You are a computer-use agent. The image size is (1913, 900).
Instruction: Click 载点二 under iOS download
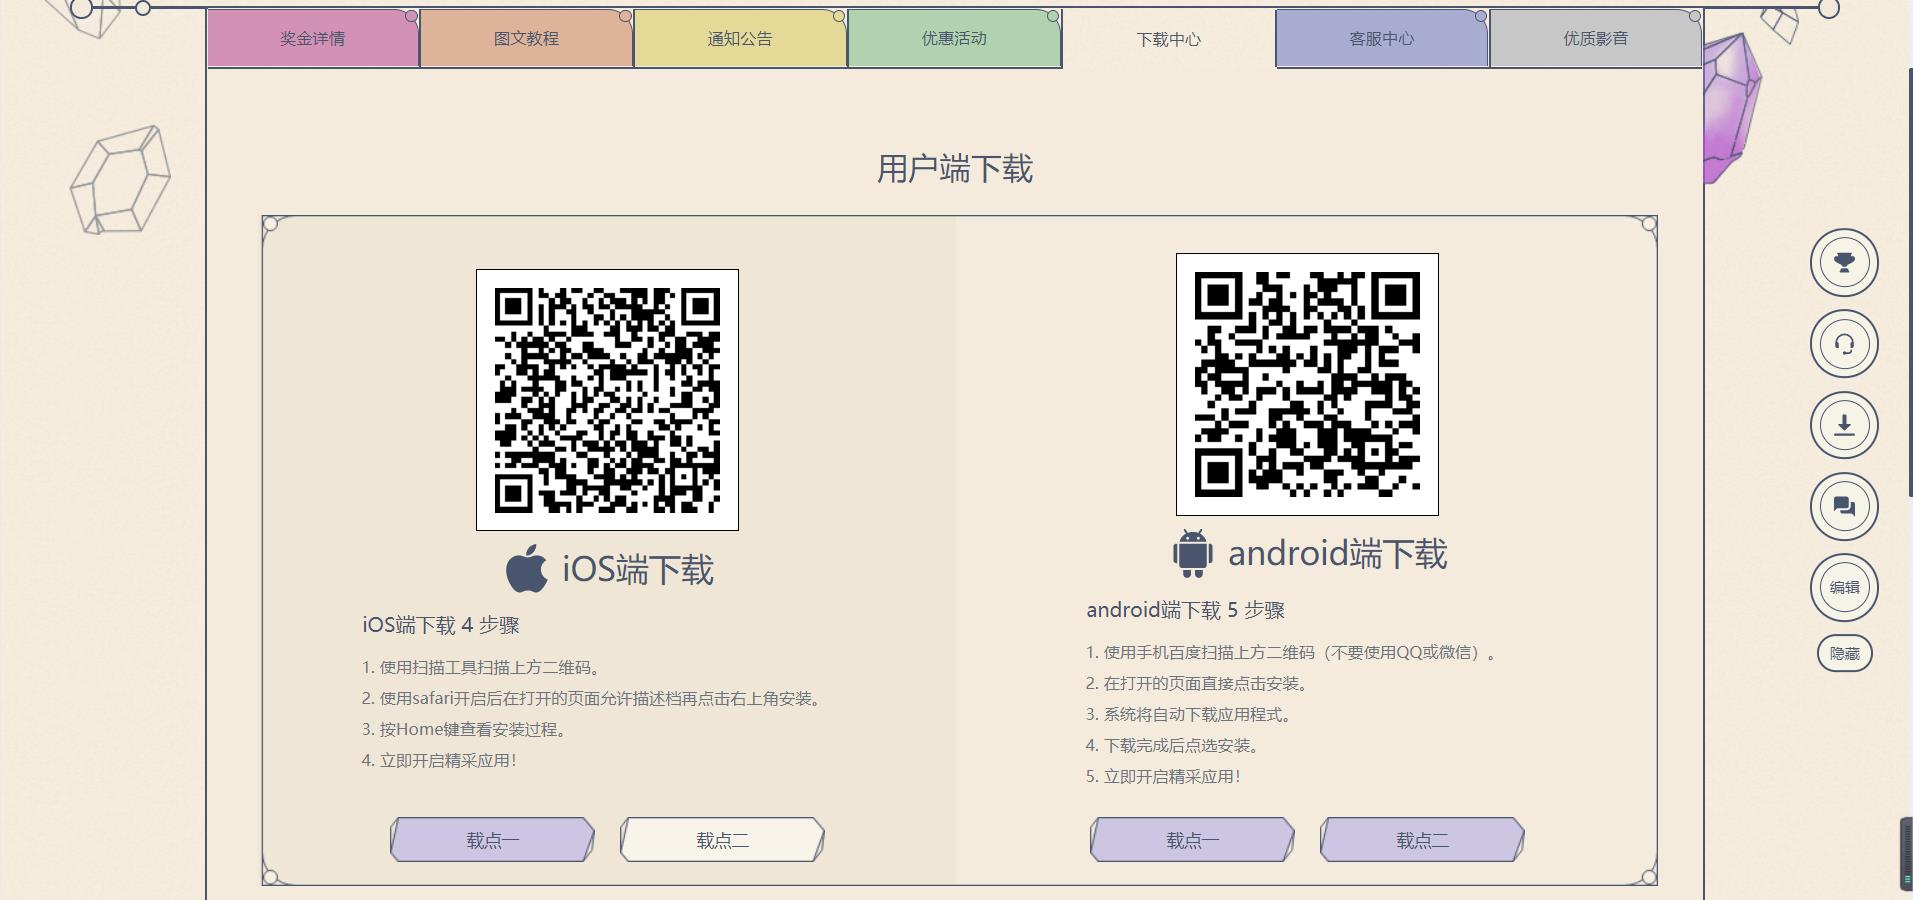(x=722, y=840)
